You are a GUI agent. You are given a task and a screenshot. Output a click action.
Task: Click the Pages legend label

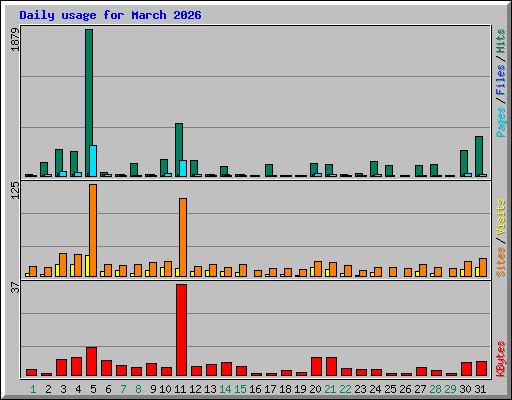(501, 122)
